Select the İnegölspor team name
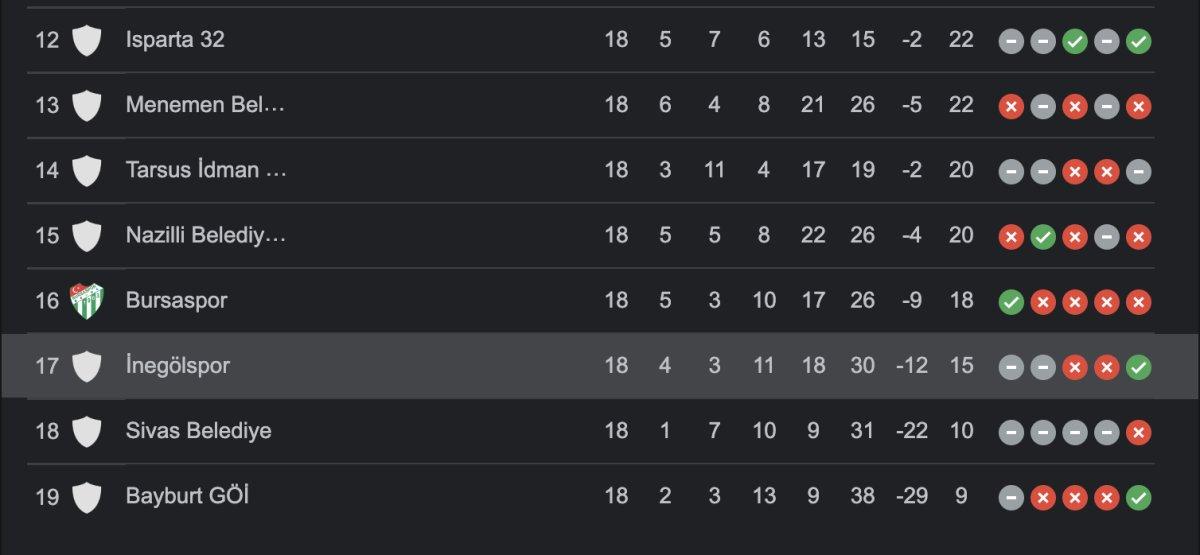1200x555 pixels. click(177, 366)
